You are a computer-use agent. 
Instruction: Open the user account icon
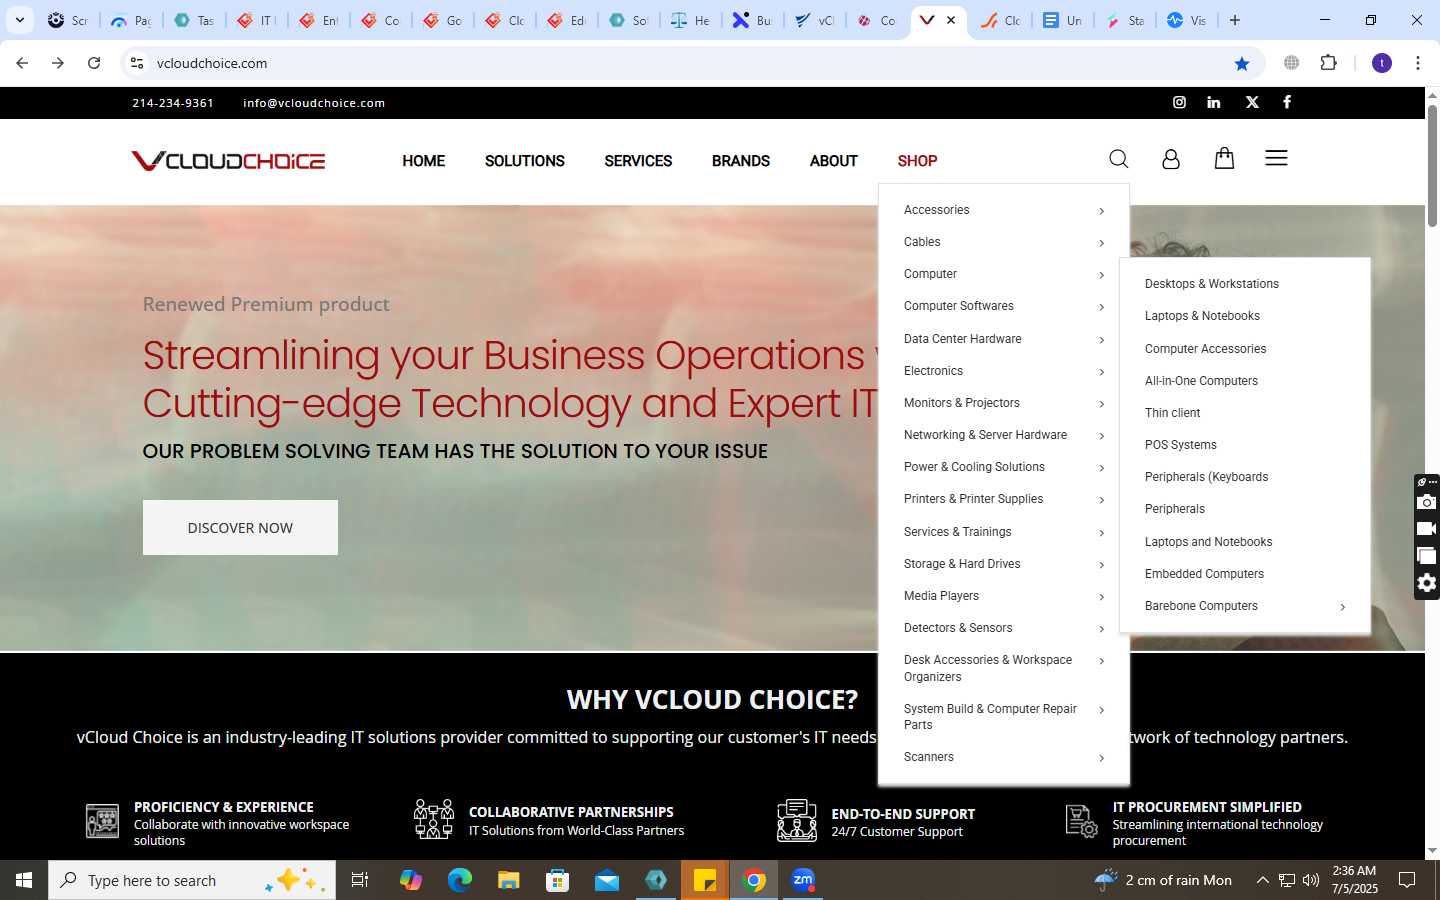point(1171,159)
